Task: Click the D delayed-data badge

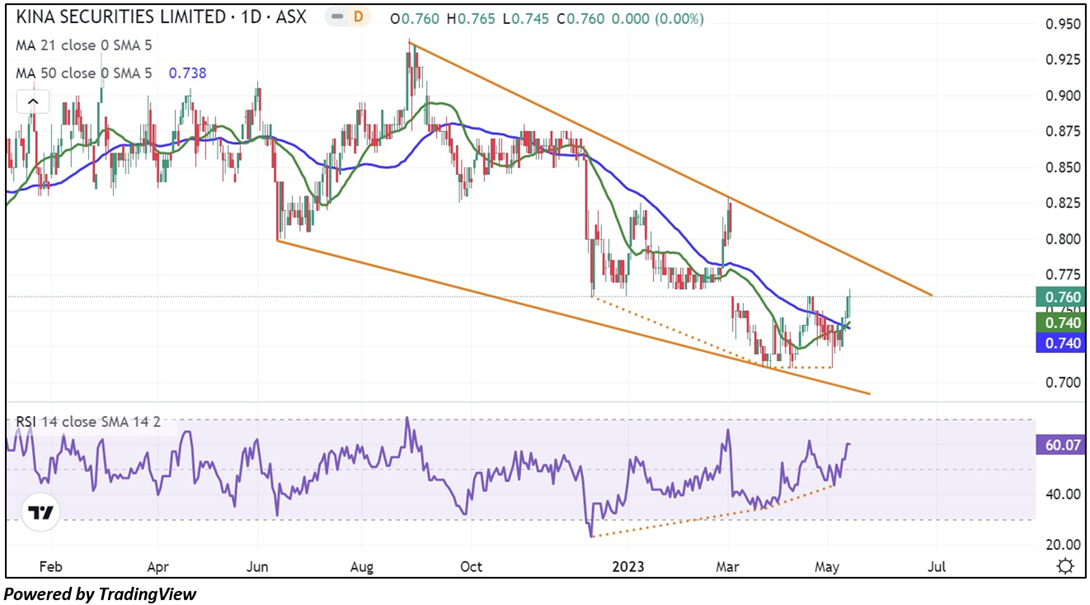Action: 359,17
